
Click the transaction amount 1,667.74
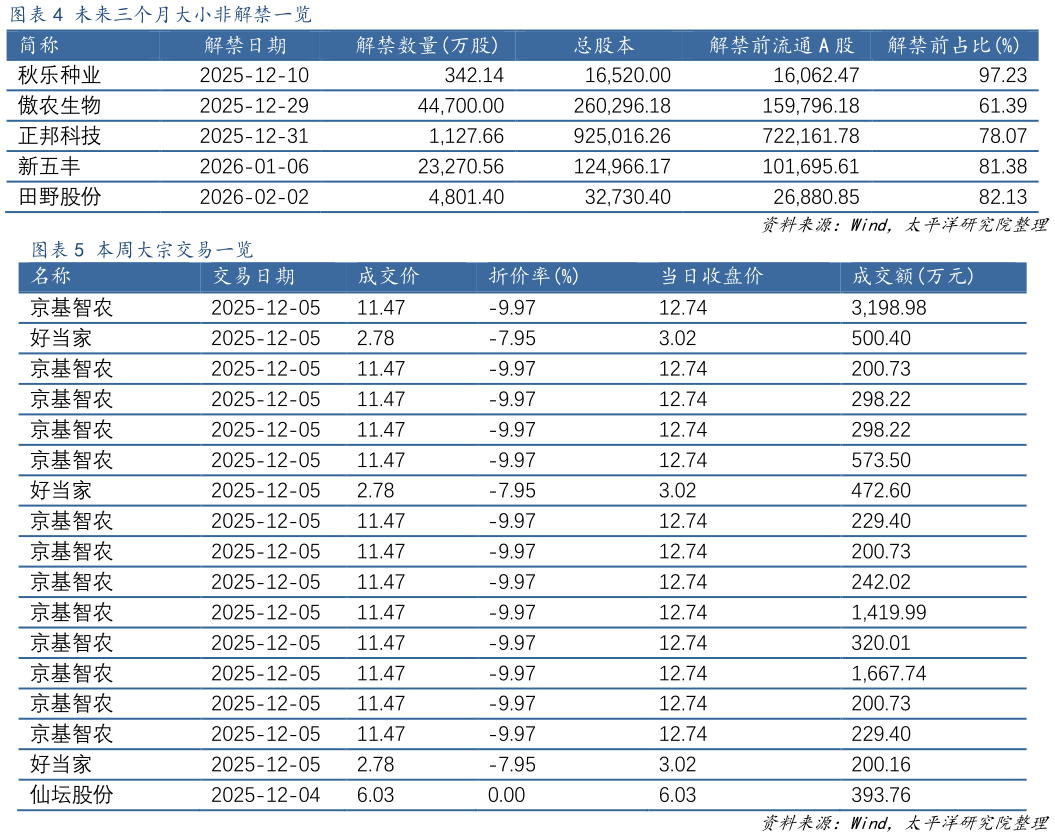point(889,673)
